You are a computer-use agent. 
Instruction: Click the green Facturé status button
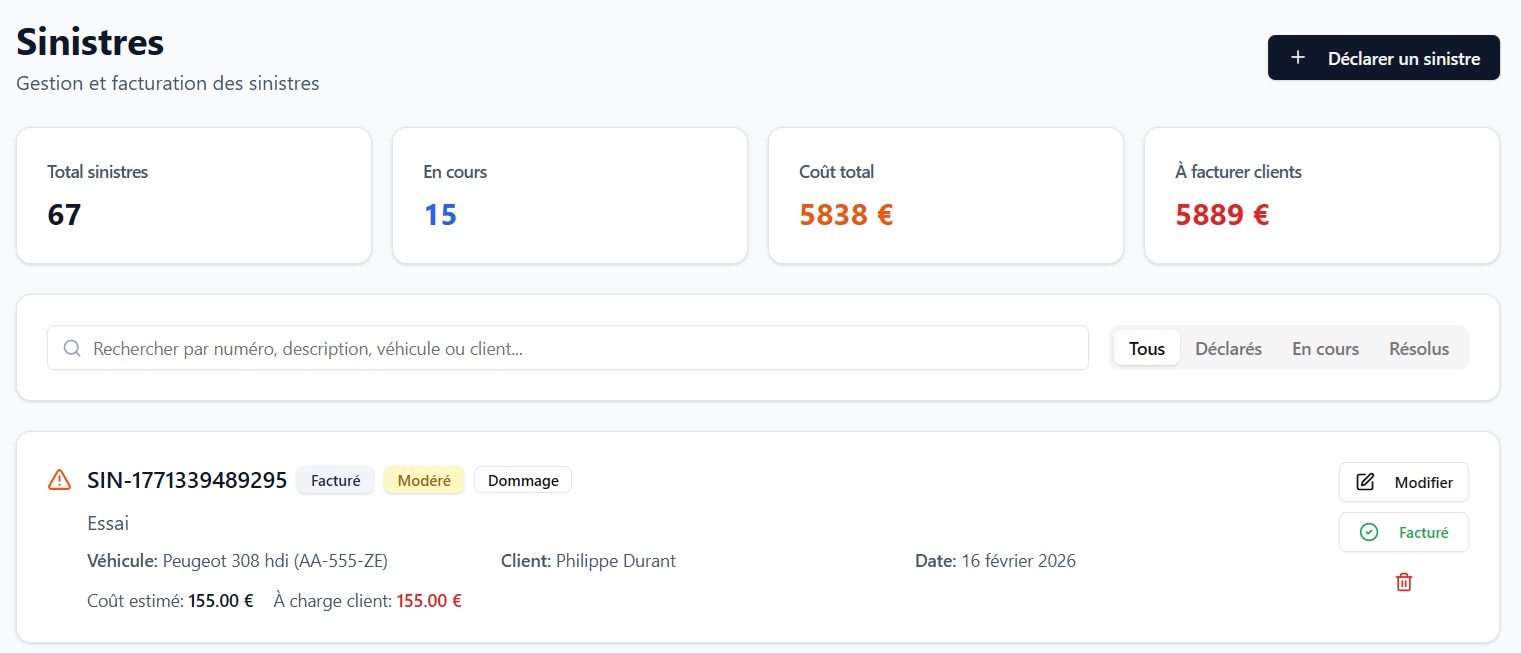point(1403,533)
